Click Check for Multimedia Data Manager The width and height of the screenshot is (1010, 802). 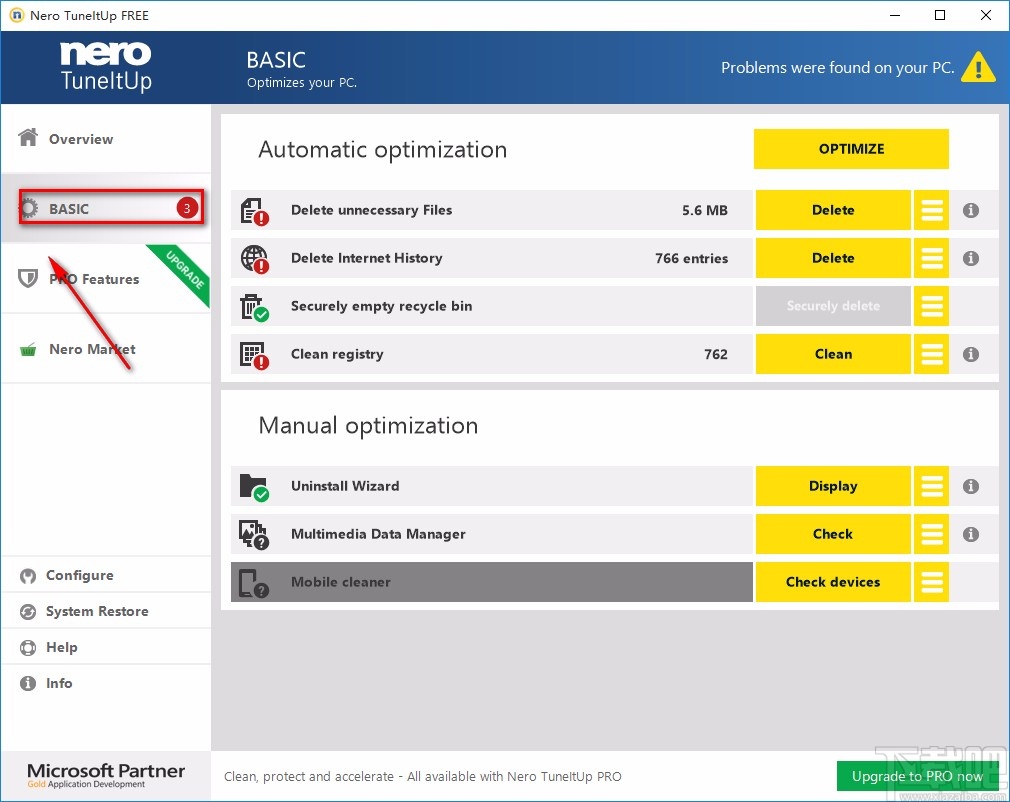[x=833, y=534]
